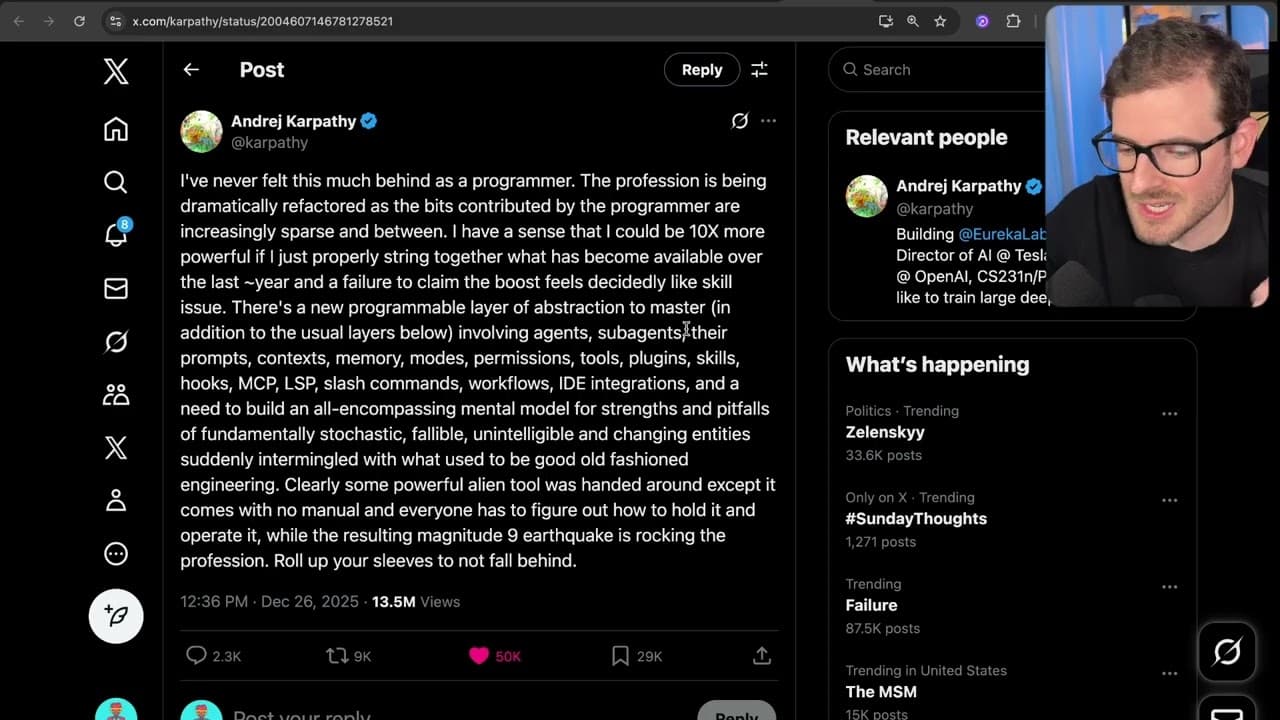The width and height of the screenshot is (1280, 720).
Task: Go back with the Post back arrow
Action: pyautogui.click(x=191, y=70)
